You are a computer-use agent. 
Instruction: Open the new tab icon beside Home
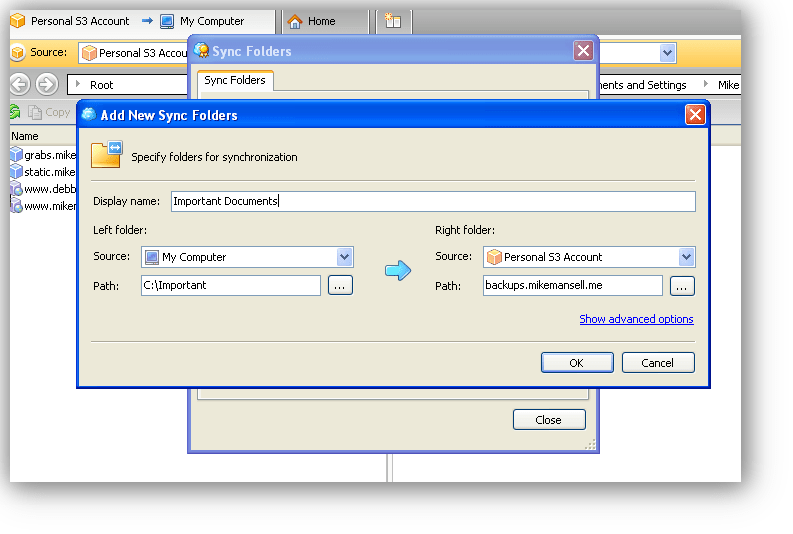tap(393, 21)
